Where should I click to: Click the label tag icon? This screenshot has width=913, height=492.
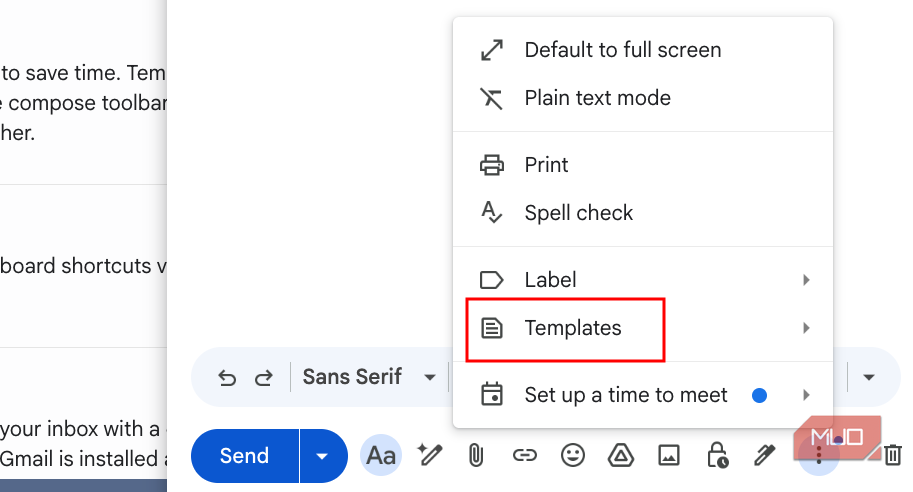coord(491,280)
